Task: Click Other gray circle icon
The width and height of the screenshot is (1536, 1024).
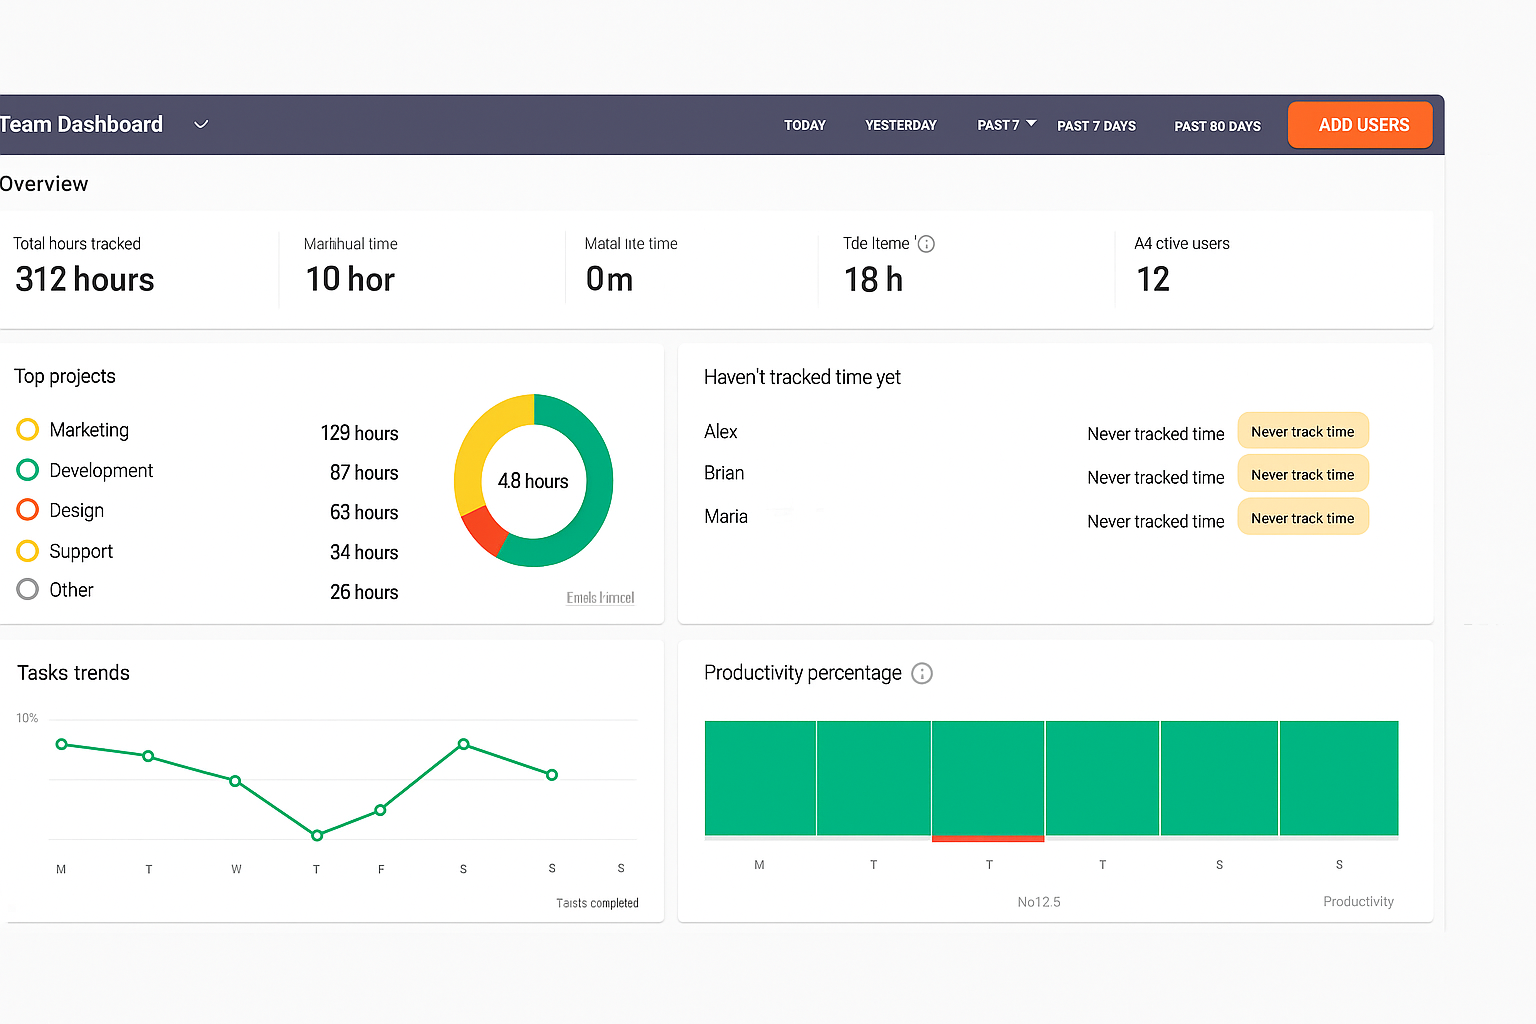Action: (x=28, y=590)
